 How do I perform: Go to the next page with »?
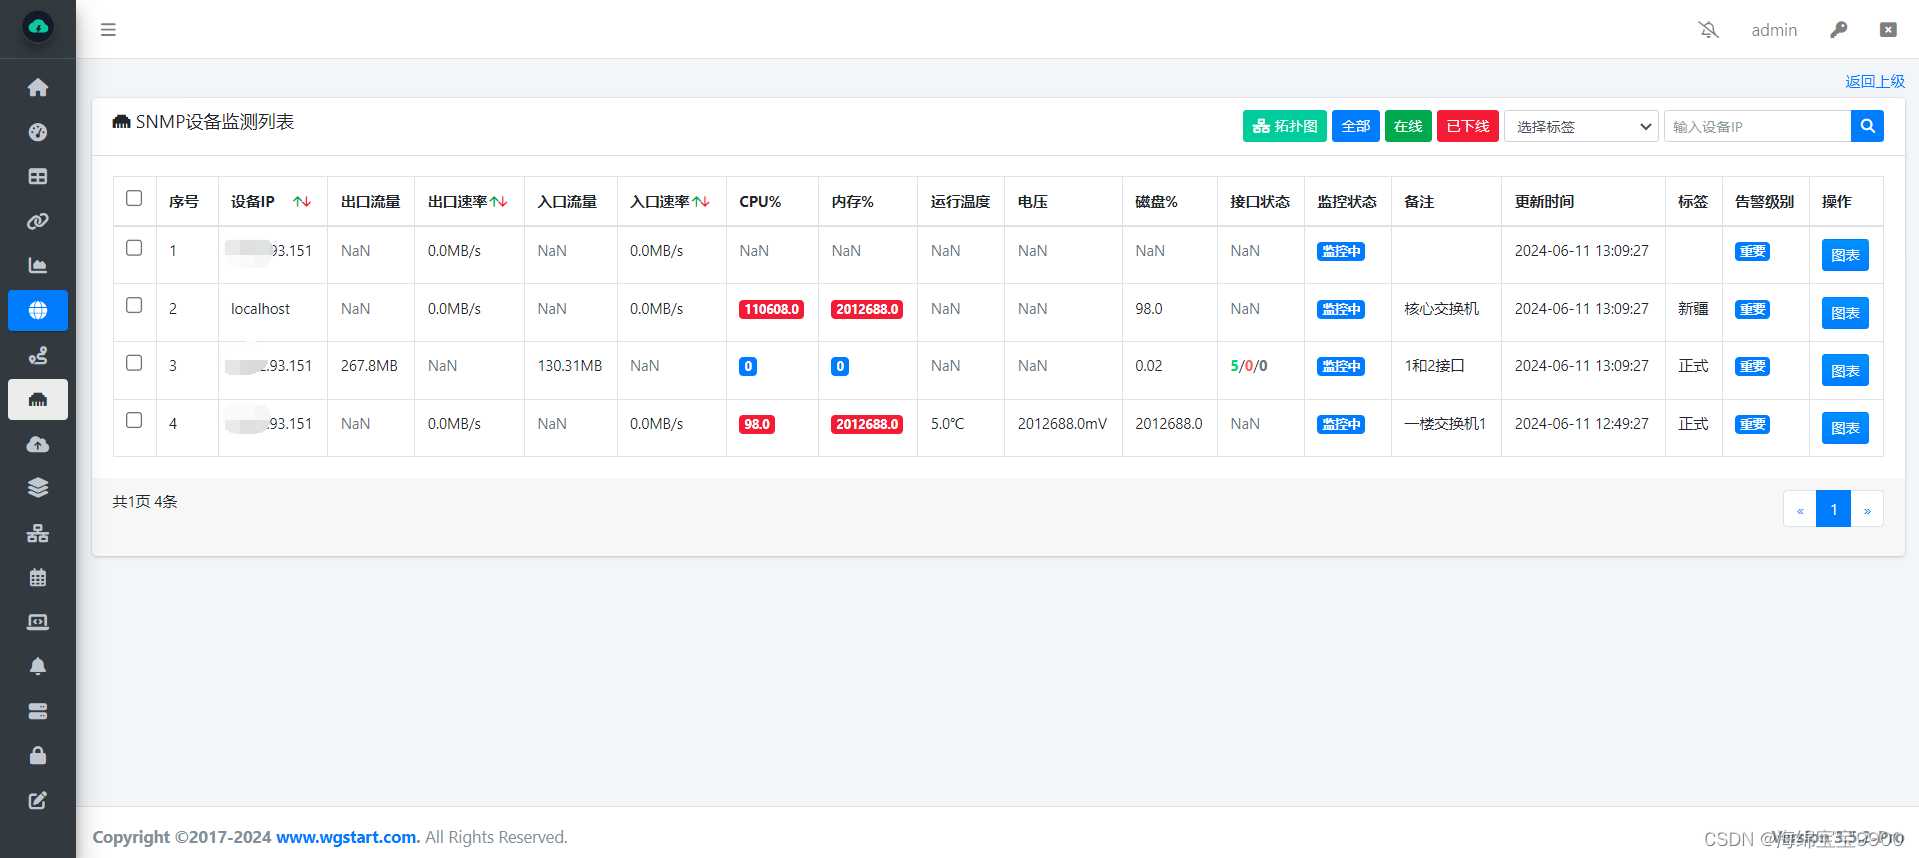(1867, 509)
